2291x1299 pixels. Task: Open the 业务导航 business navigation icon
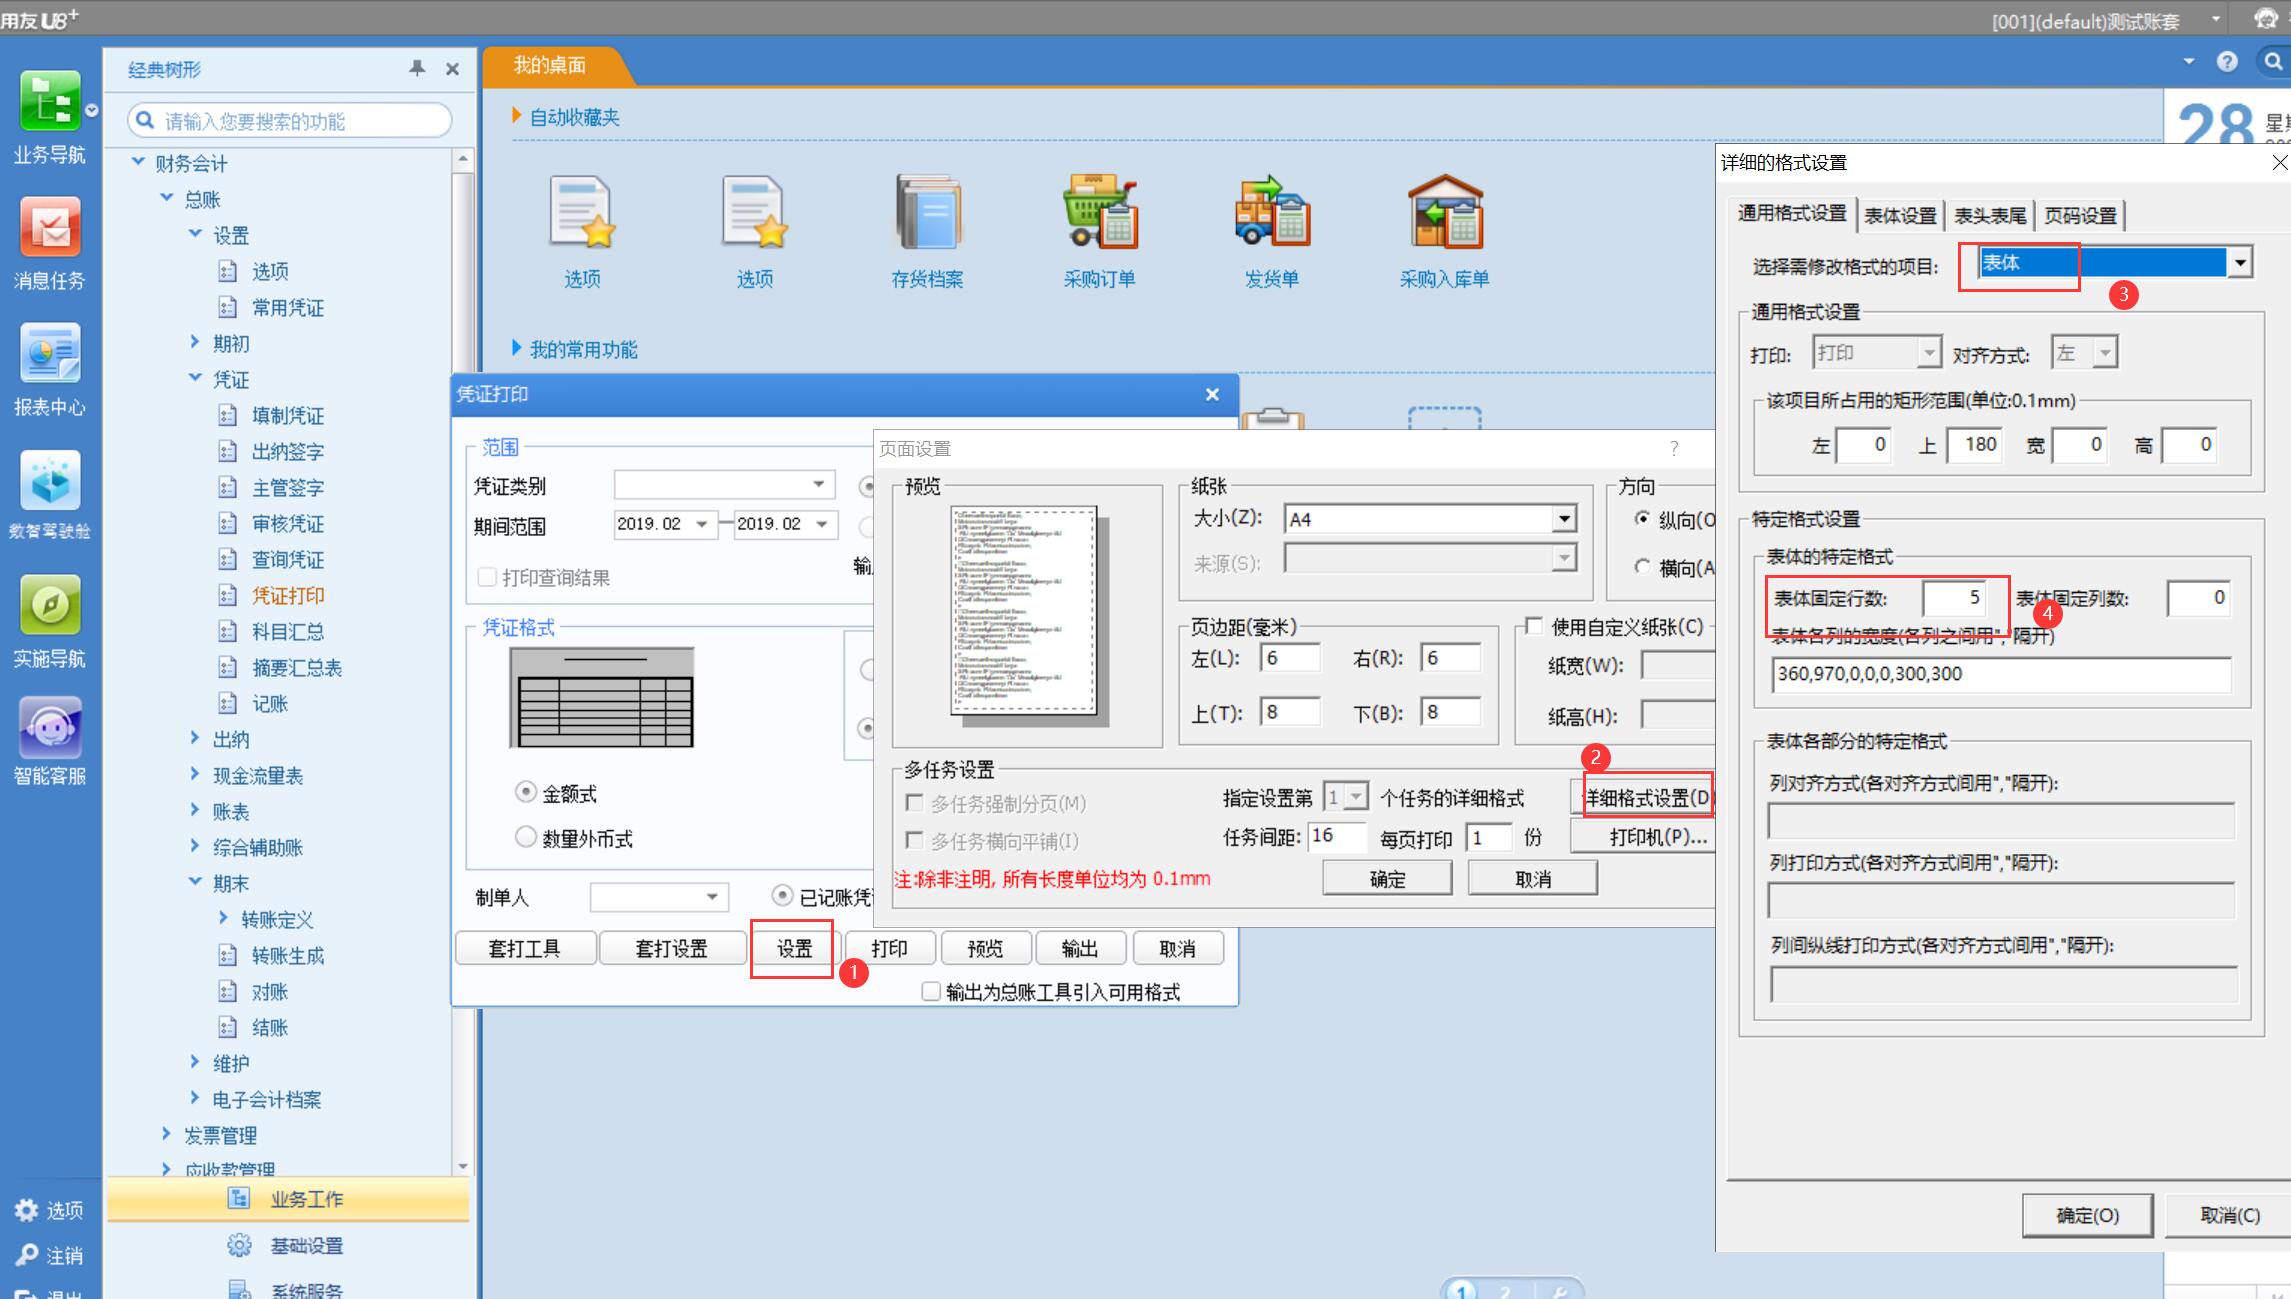tap(50, 101)
